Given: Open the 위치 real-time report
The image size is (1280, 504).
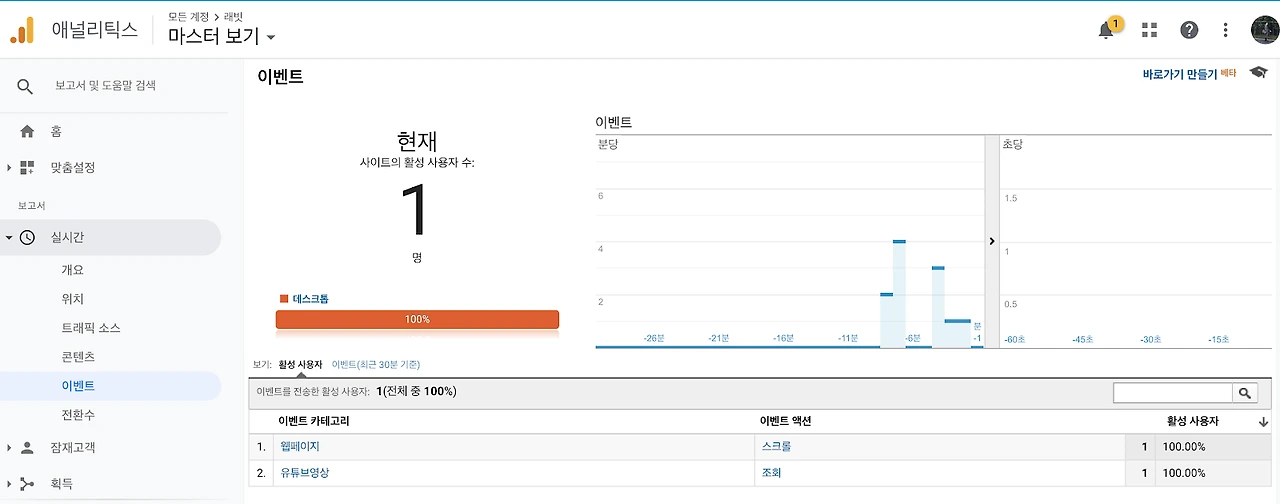Looking at the screenshot, I should point(72,299).
